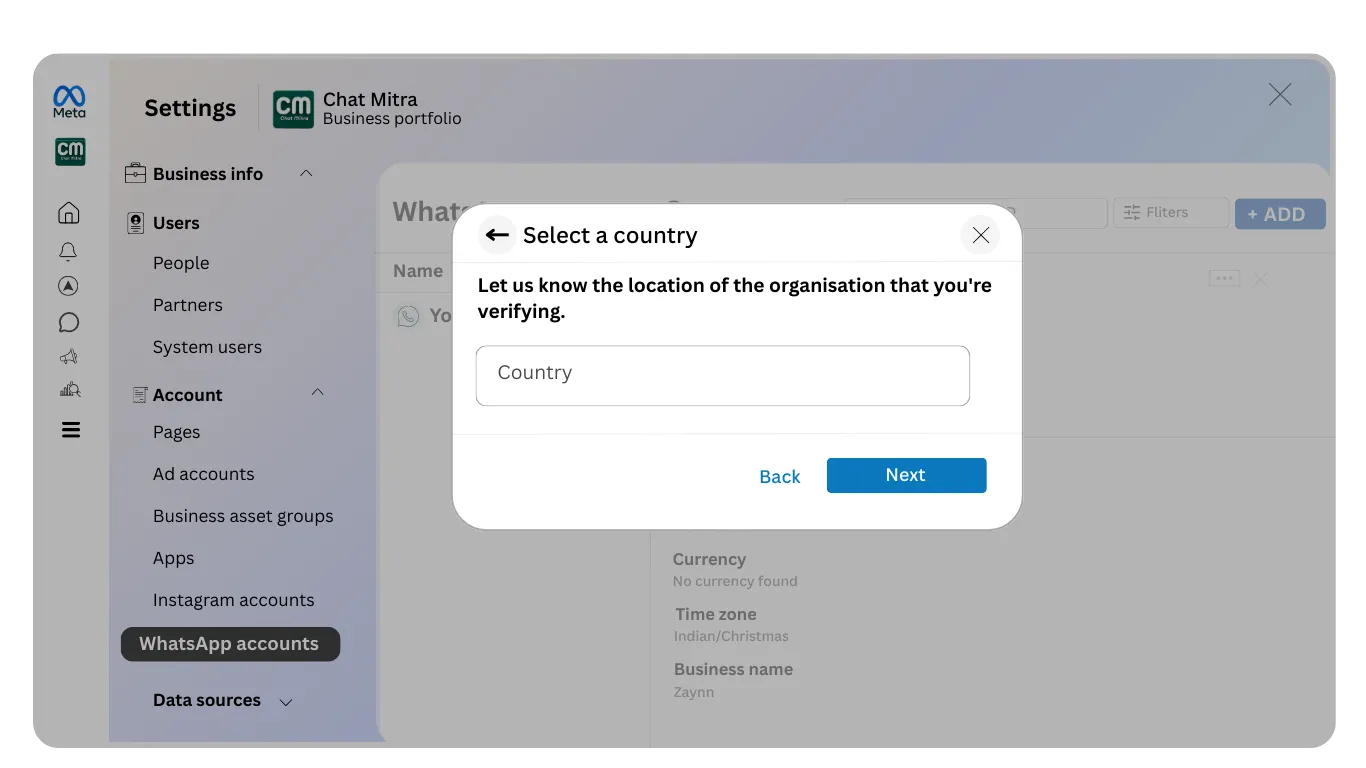This screenshot has width=1366, height=768.
Task: Click the Meta logo
Action: tap(68, 100)
